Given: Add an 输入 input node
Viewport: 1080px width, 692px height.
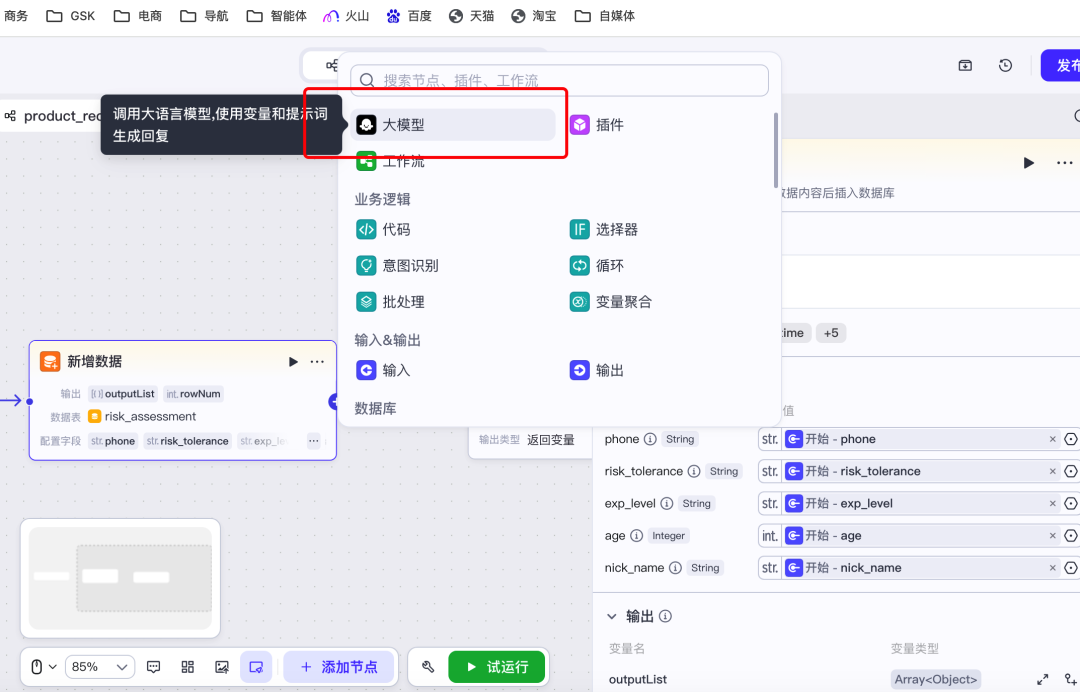Looking at the screenshot, I should pos(383,370).
